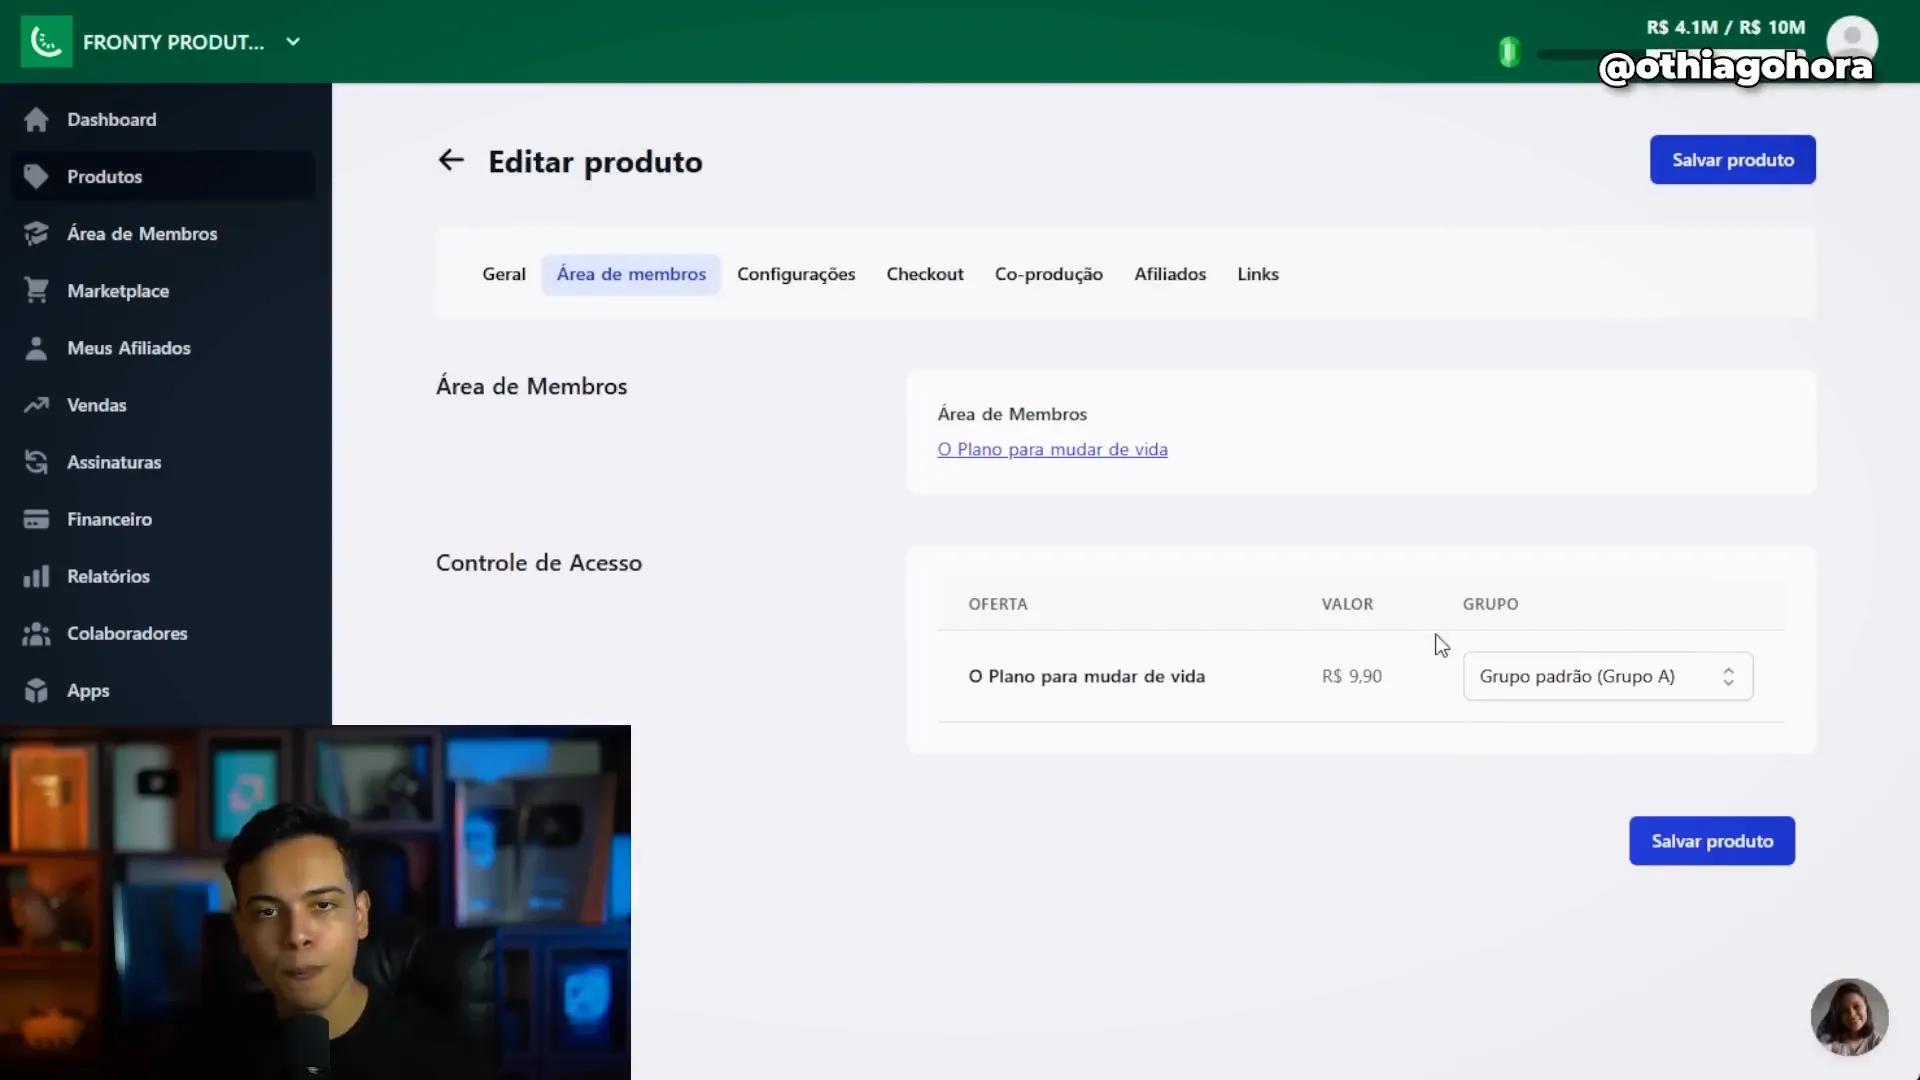
Task: Click the green Fronty logo icon
Action: [46, 41]
